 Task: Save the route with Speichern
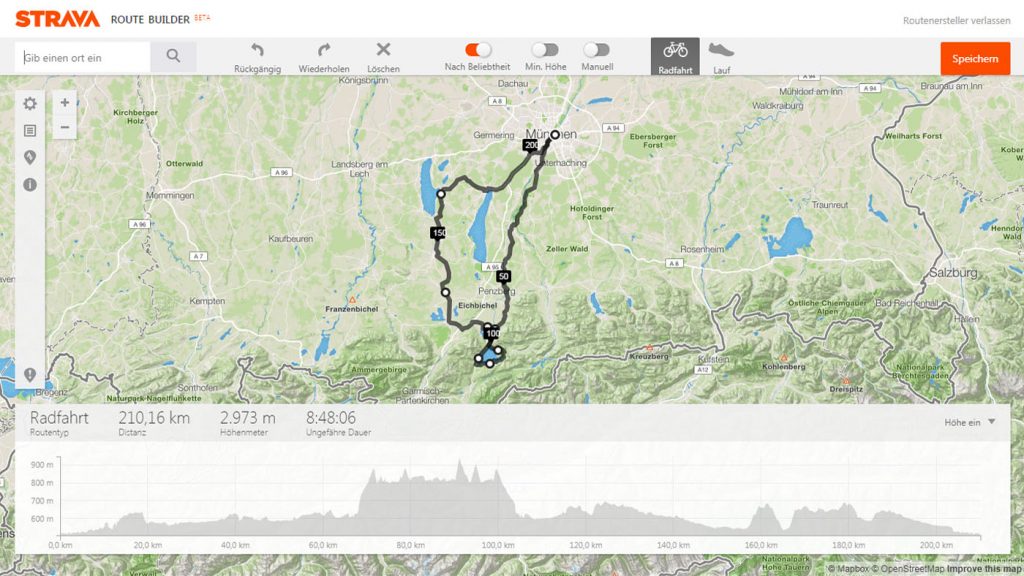pyautogui.click(x=975, y=59)
